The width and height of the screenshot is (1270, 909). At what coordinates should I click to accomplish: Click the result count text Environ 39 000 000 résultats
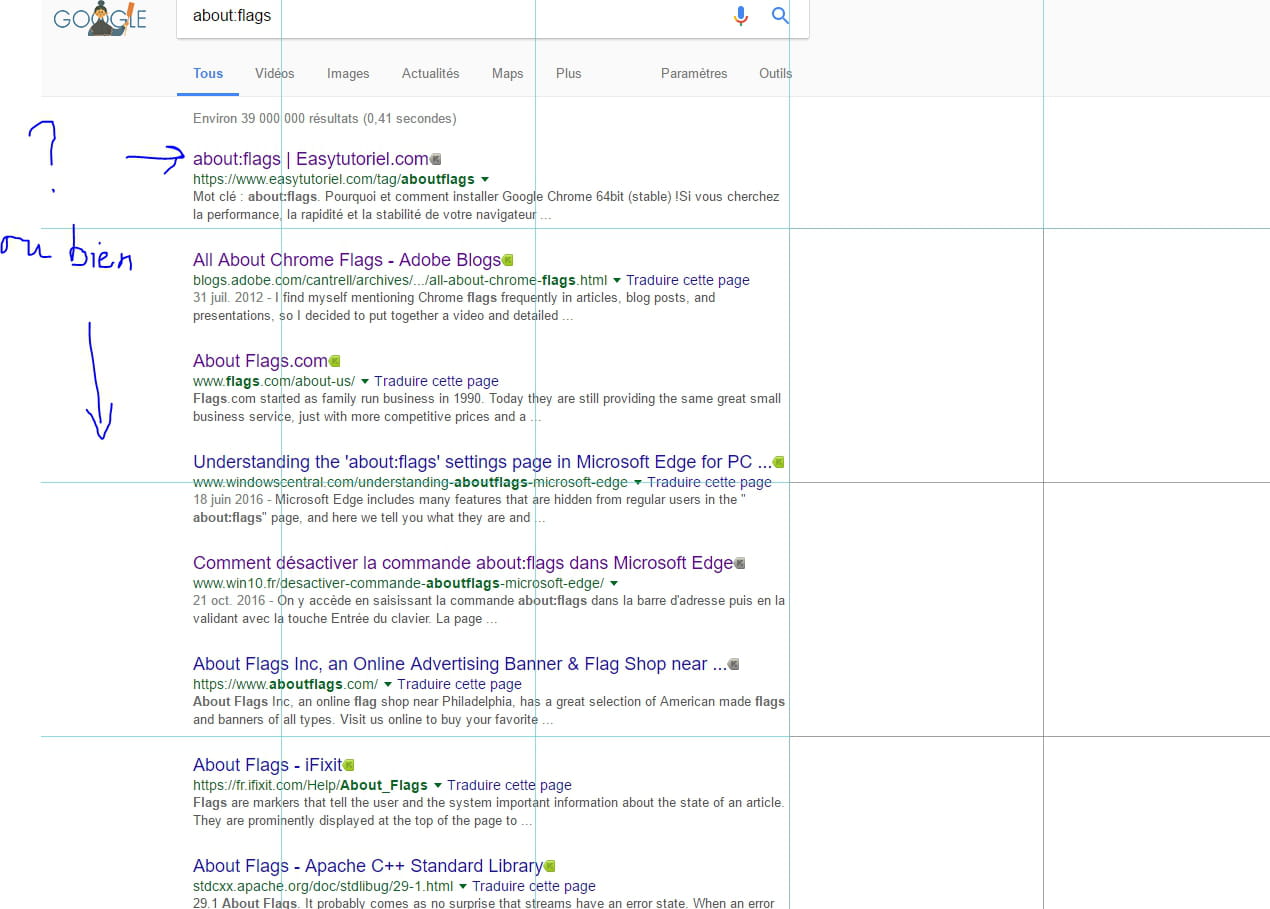325,118
